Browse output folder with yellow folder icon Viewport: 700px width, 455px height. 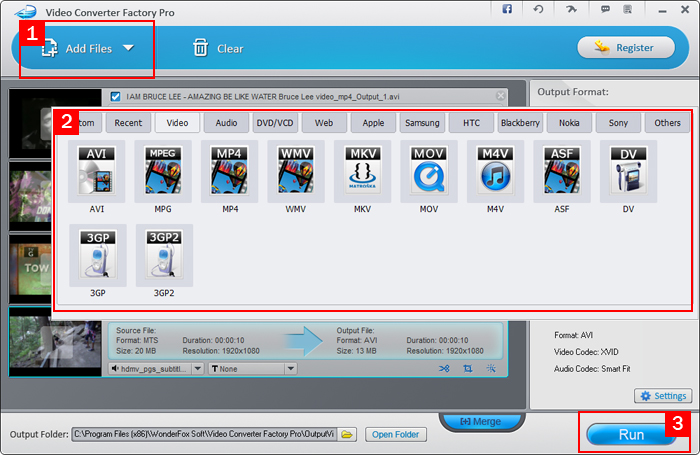pos(347,434)
